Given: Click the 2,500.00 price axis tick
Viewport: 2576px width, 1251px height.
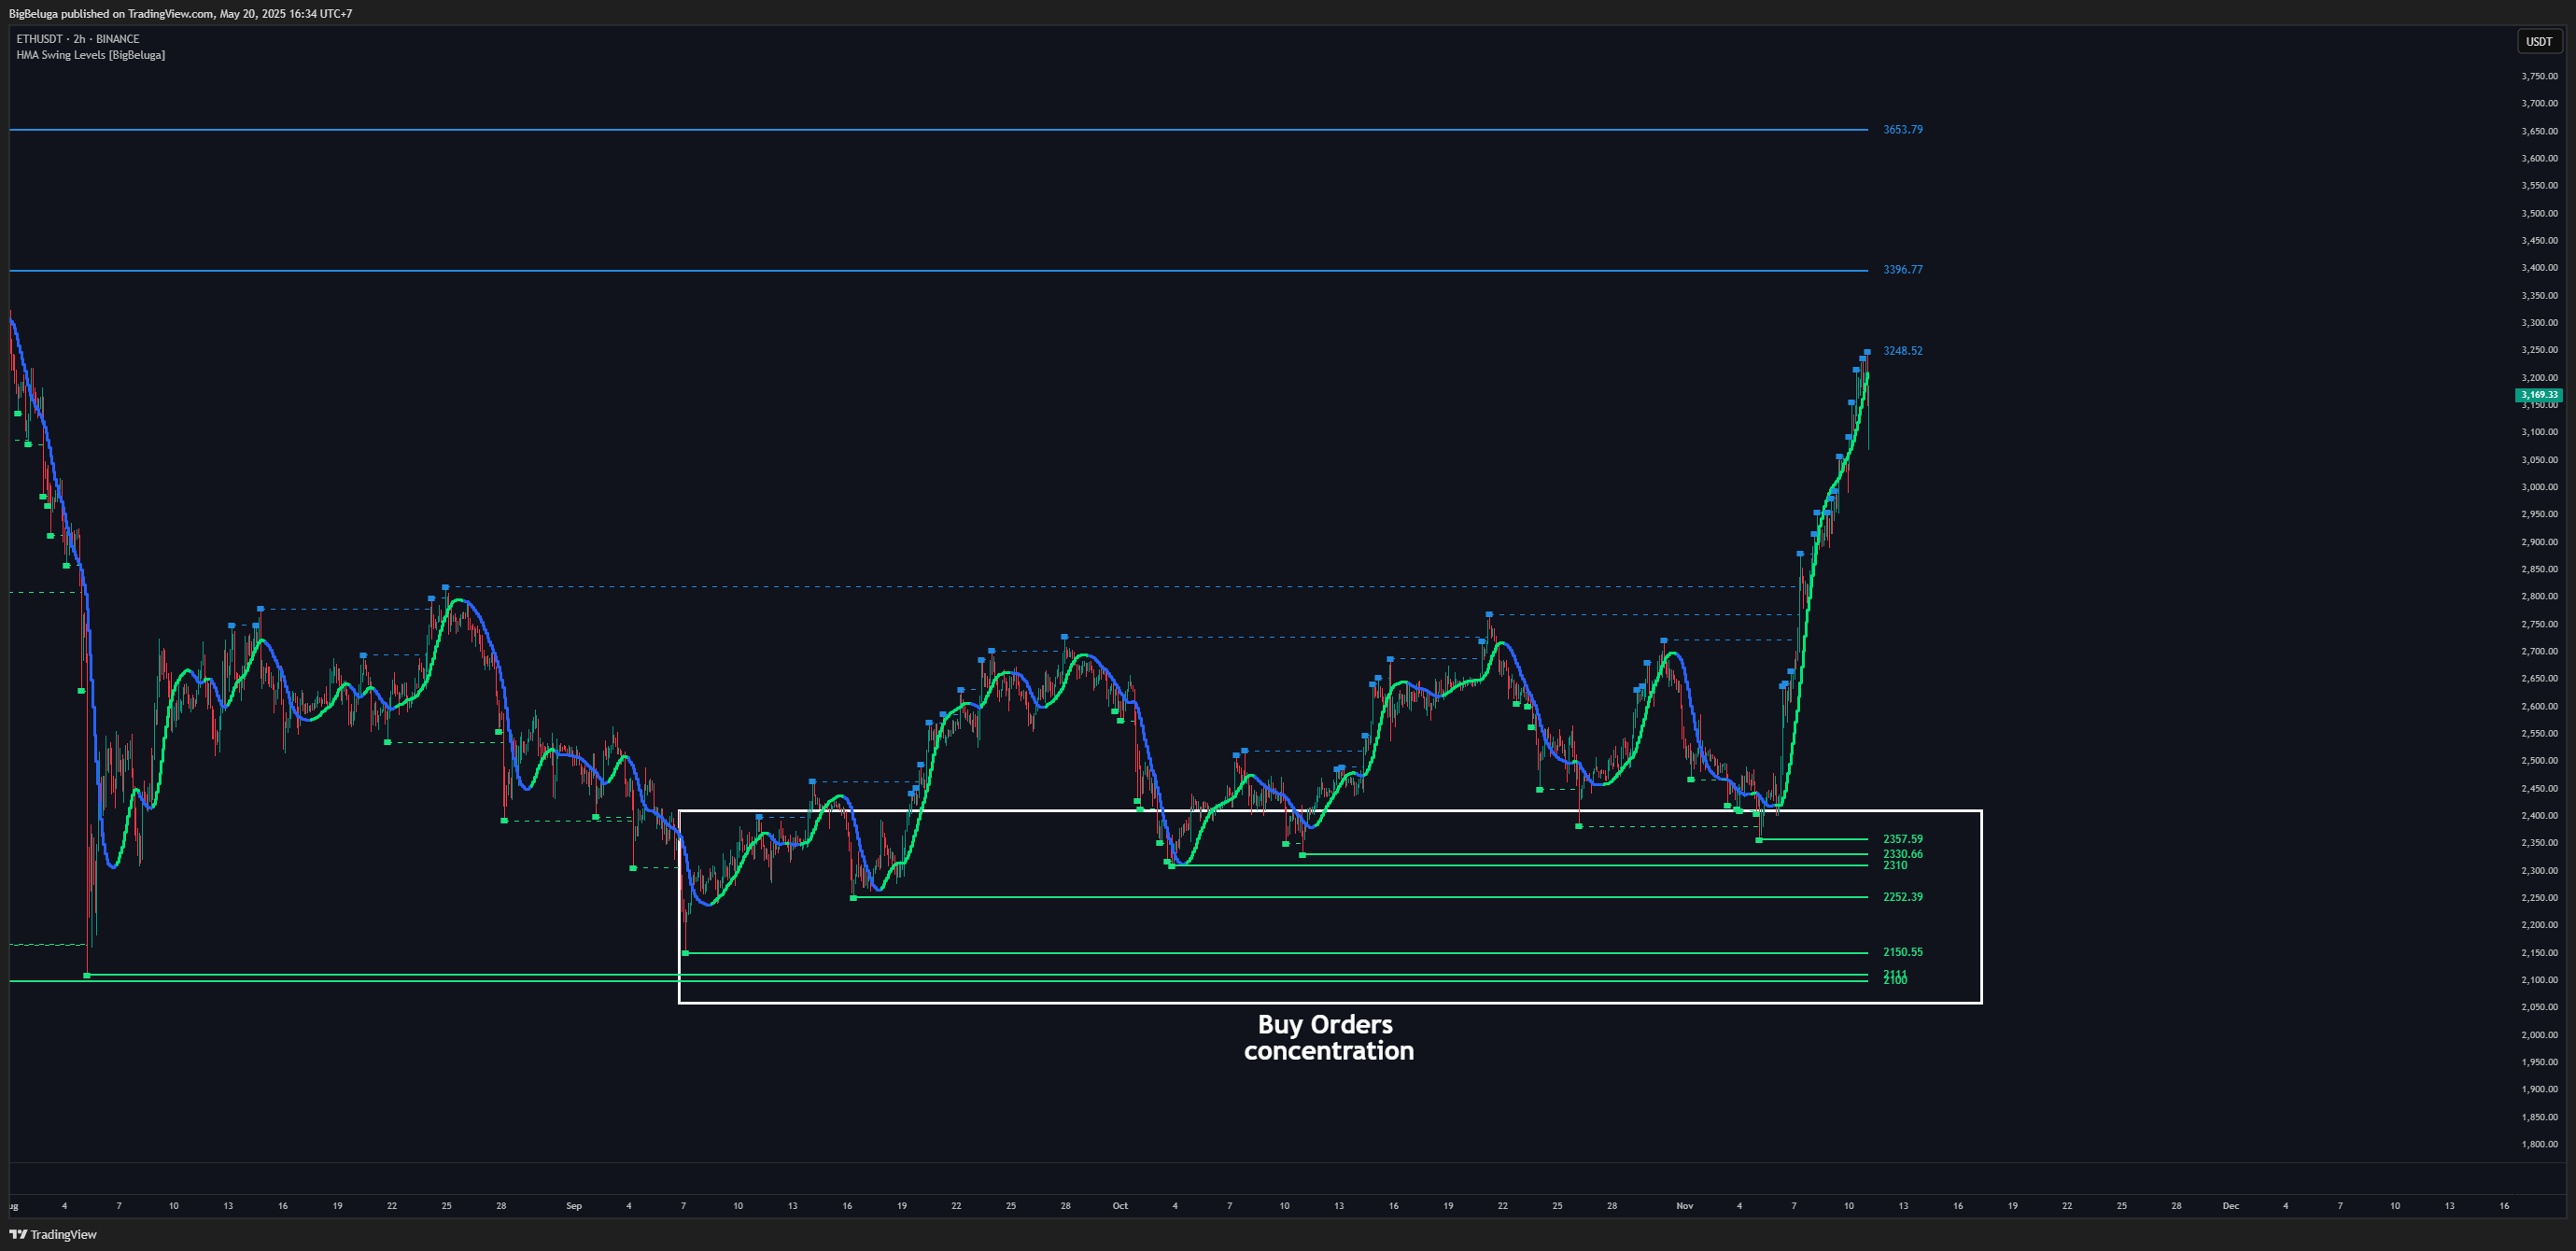Looking at the screenshot, I should pos(2539,761).
